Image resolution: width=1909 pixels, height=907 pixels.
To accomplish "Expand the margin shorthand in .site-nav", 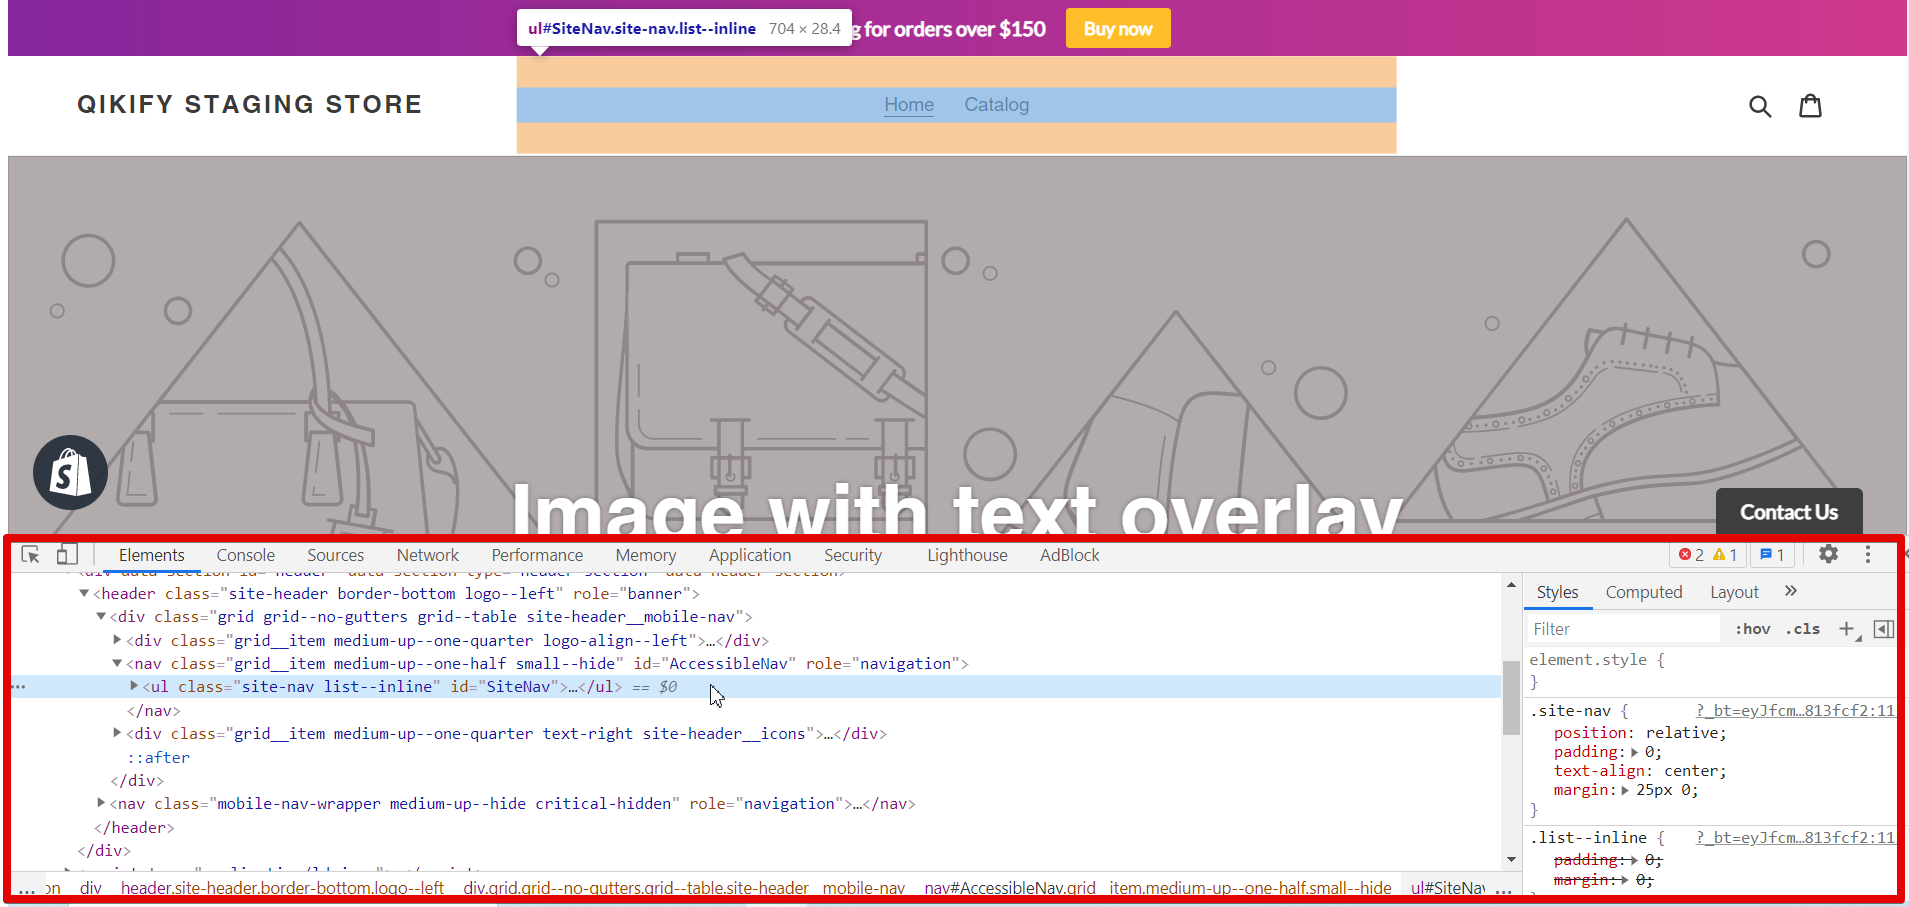I will [x=1625, y=790].
